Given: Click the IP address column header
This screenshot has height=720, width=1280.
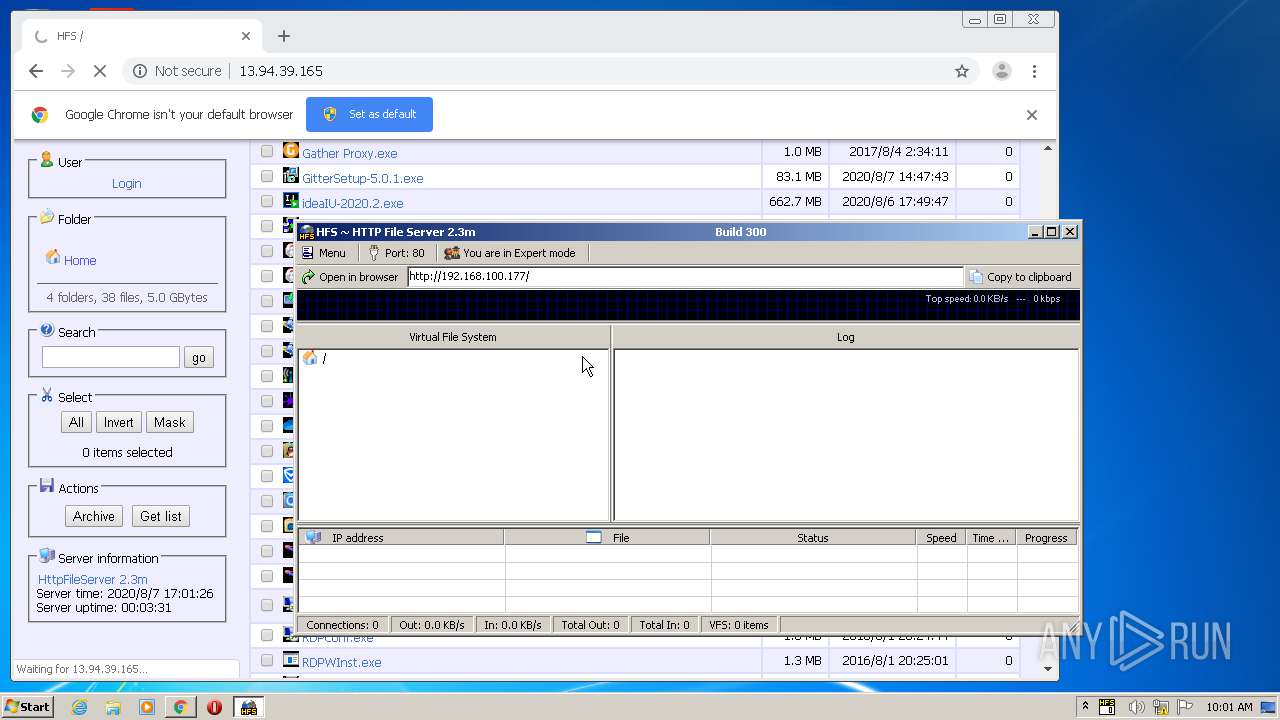Looking at the screenshot, I should pos(401,538).
